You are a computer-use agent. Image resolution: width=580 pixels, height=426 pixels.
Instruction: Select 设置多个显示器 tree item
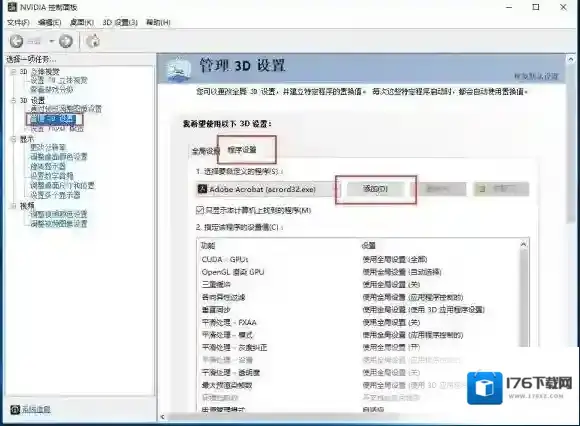55,195
